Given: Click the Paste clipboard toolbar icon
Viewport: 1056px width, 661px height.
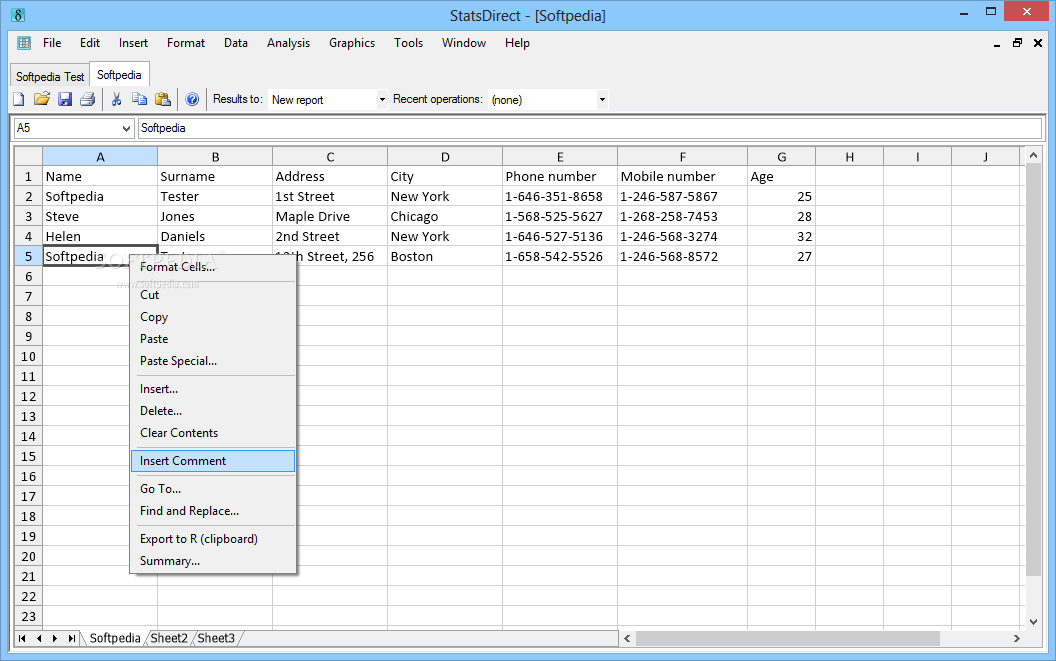Looking at the screenshot, I should pyautogui.click(x=163, y=99).
